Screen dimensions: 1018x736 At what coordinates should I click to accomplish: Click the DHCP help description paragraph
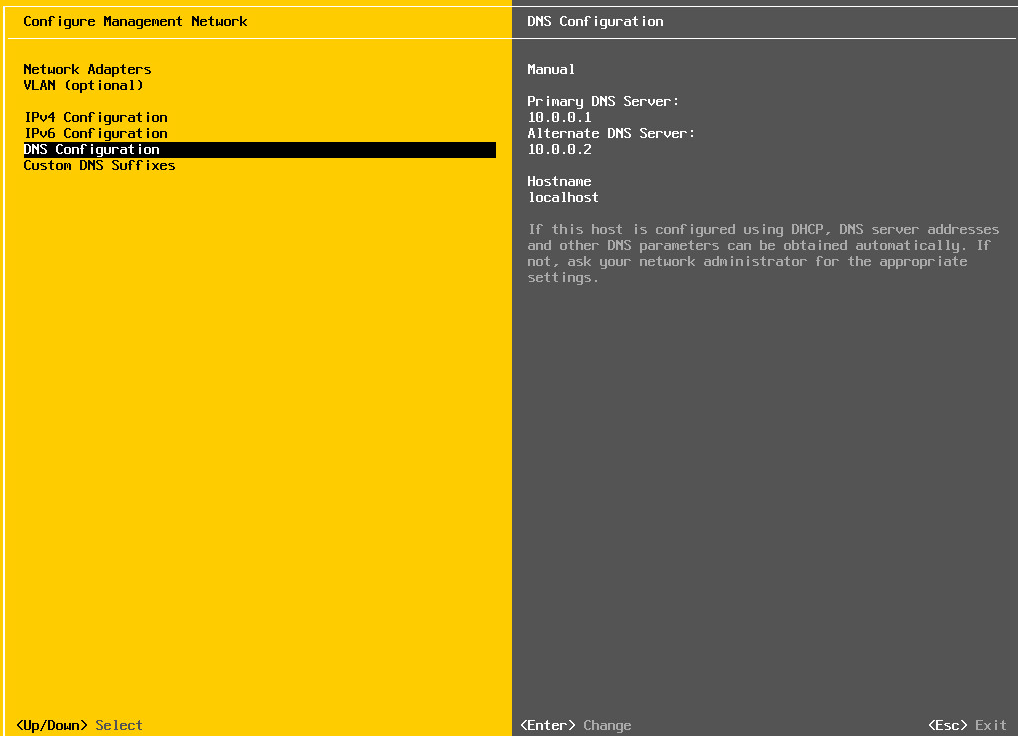tap(763, 254)
